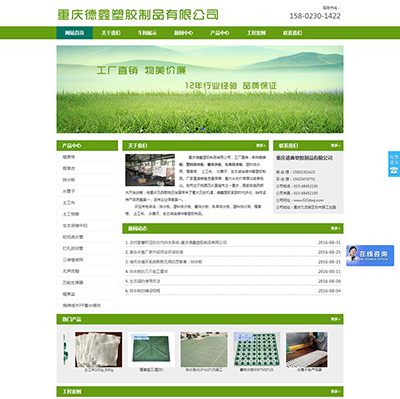Select 排水板 in the product category sidebar
Viewport: 400px width, 399px height.
[69, 180]
